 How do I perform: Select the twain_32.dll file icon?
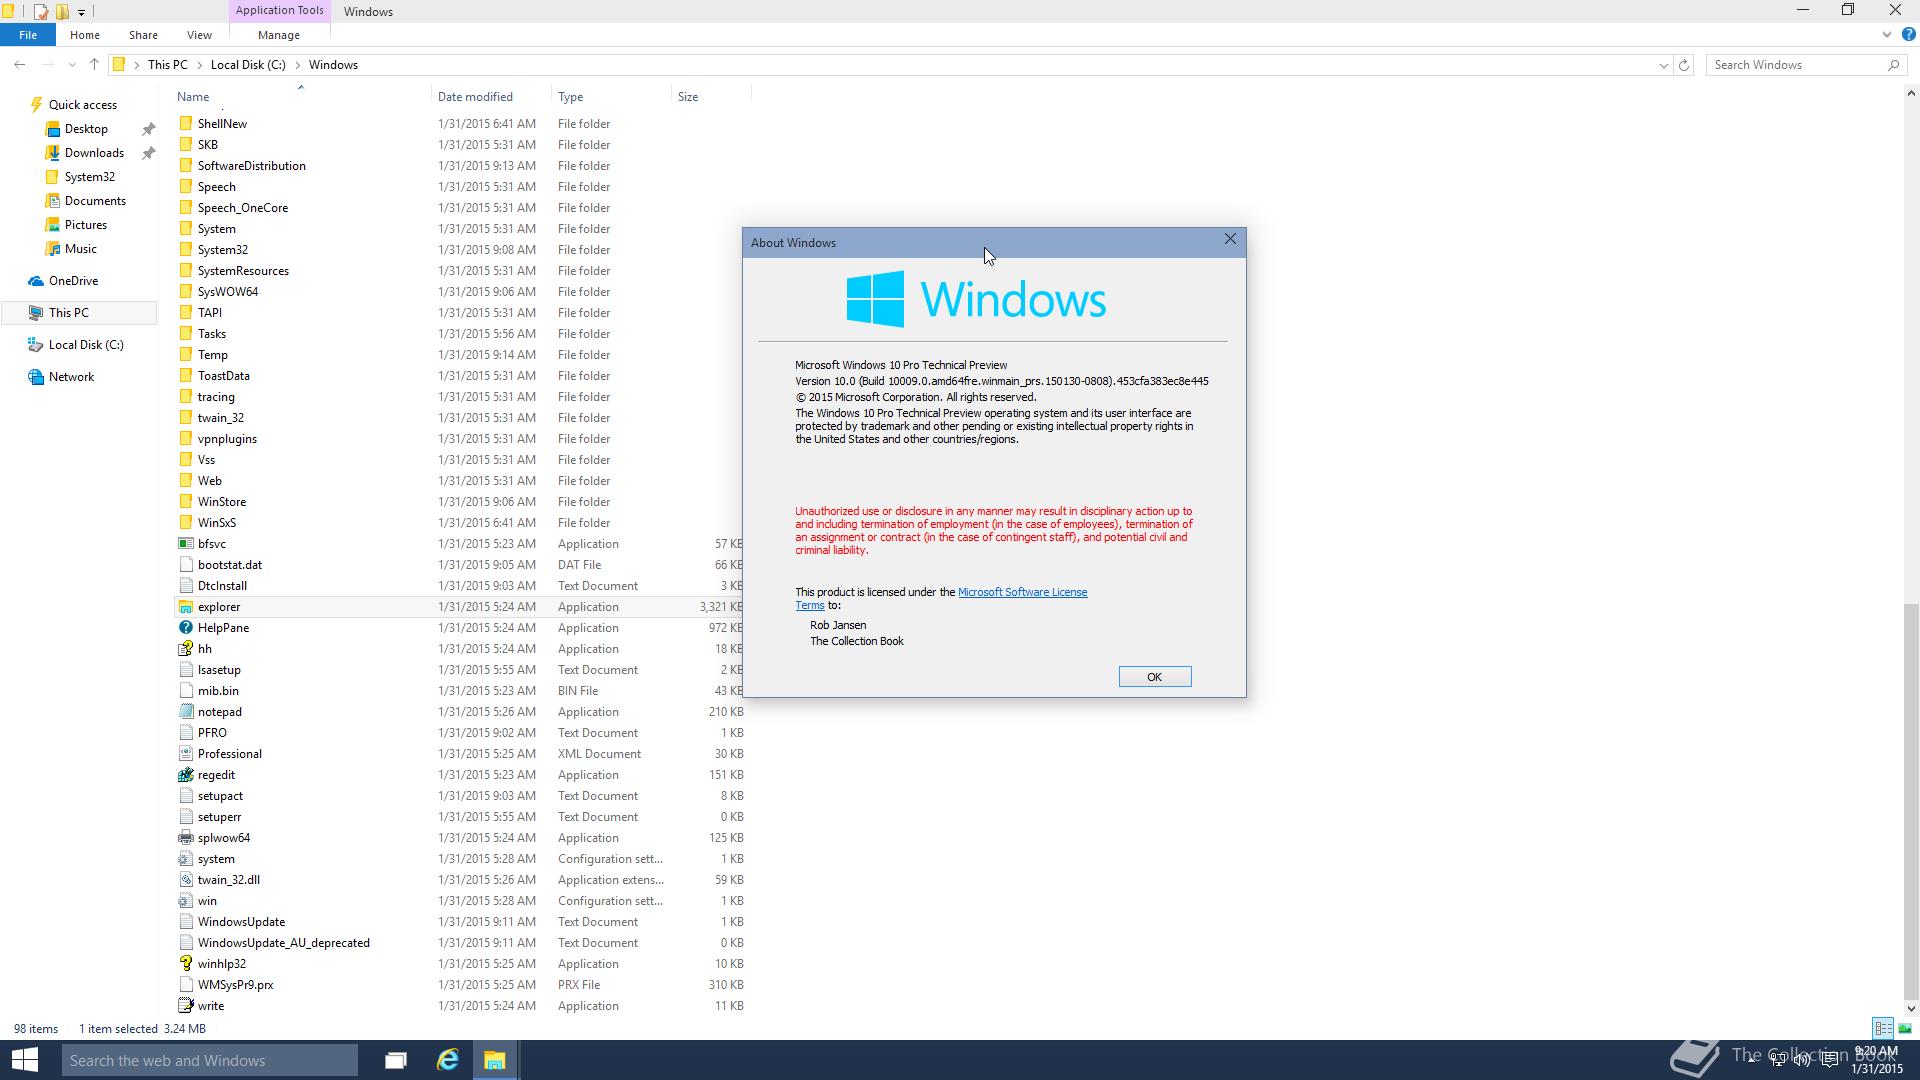tap(185, 880)
